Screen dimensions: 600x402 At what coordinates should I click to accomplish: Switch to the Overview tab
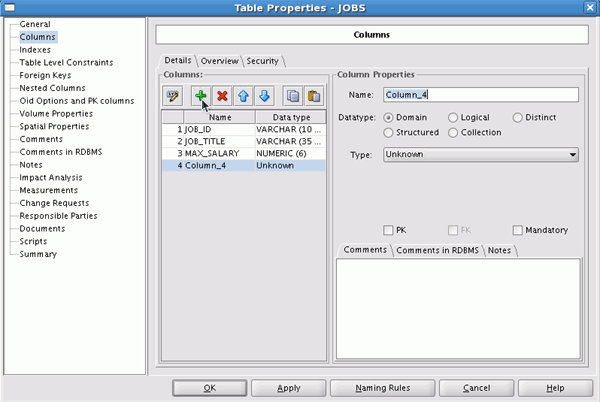pyautogui.click(x=219, y=61)
